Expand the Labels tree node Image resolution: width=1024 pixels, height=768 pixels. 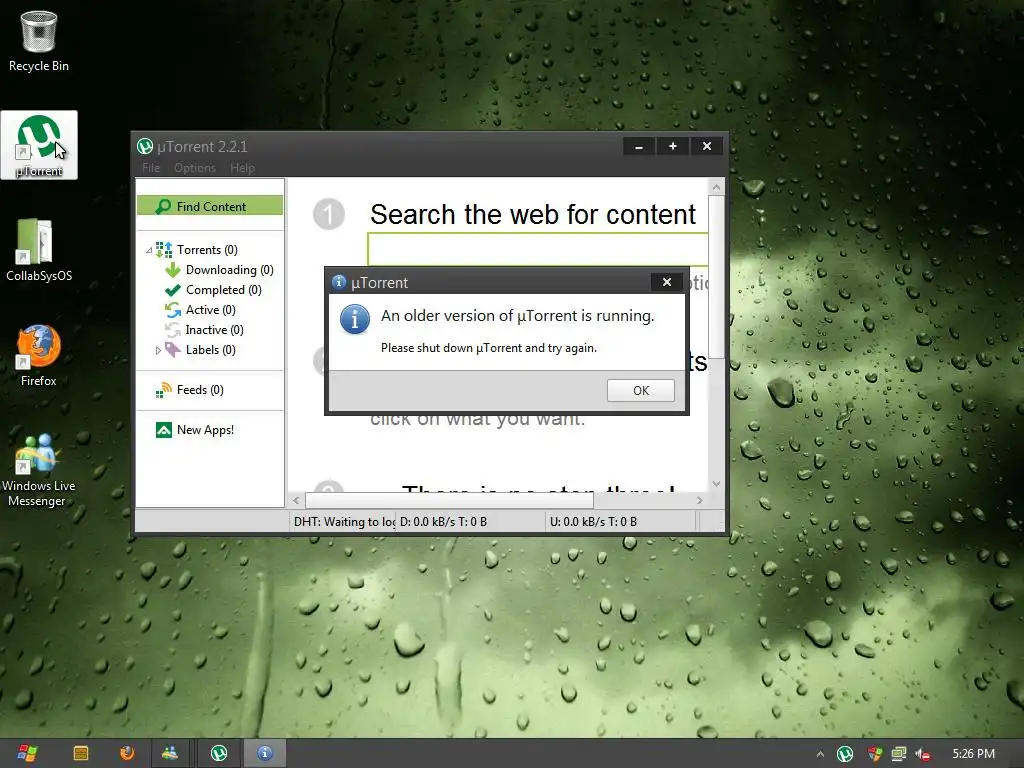158,351
